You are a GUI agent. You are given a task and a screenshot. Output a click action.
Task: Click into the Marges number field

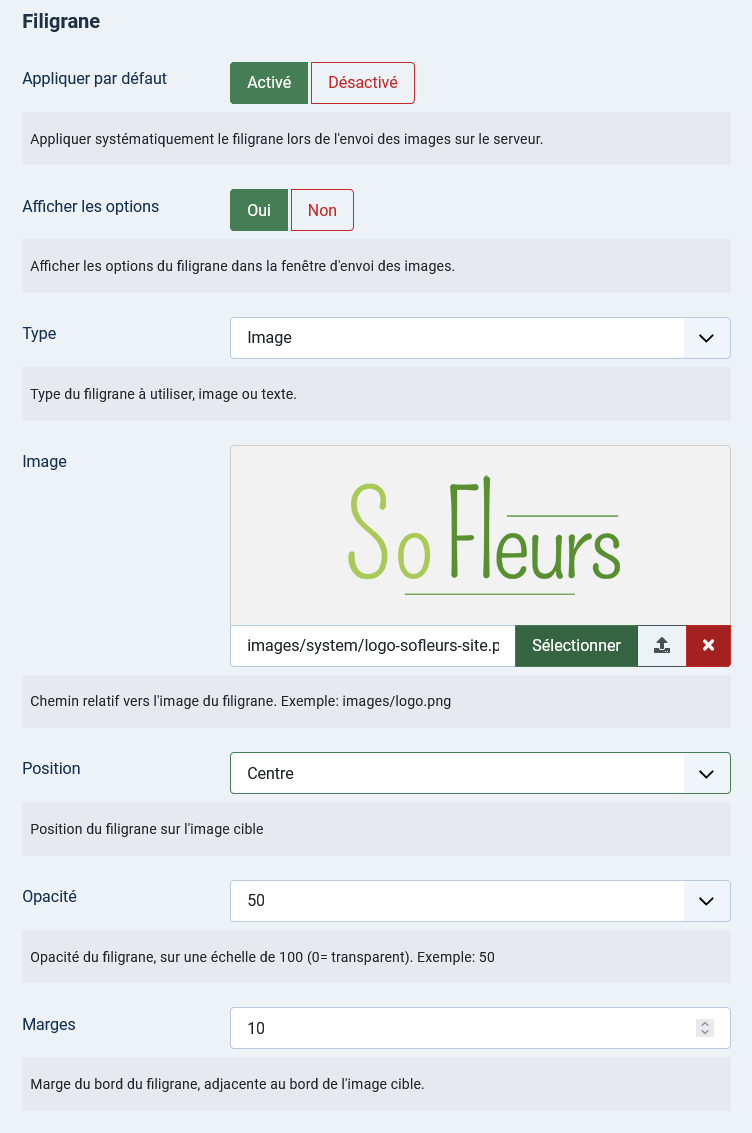[480, 1028]
